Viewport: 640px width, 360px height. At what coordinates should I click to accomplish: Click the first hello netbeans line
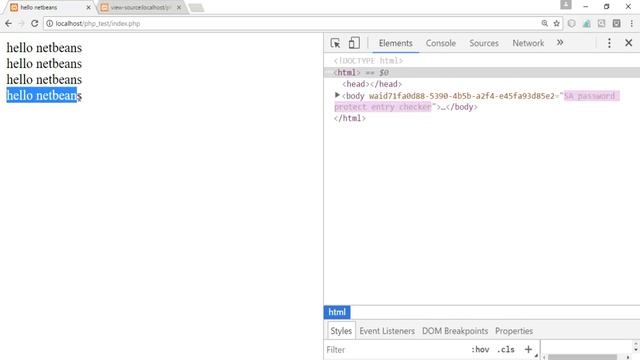[44, 48]
